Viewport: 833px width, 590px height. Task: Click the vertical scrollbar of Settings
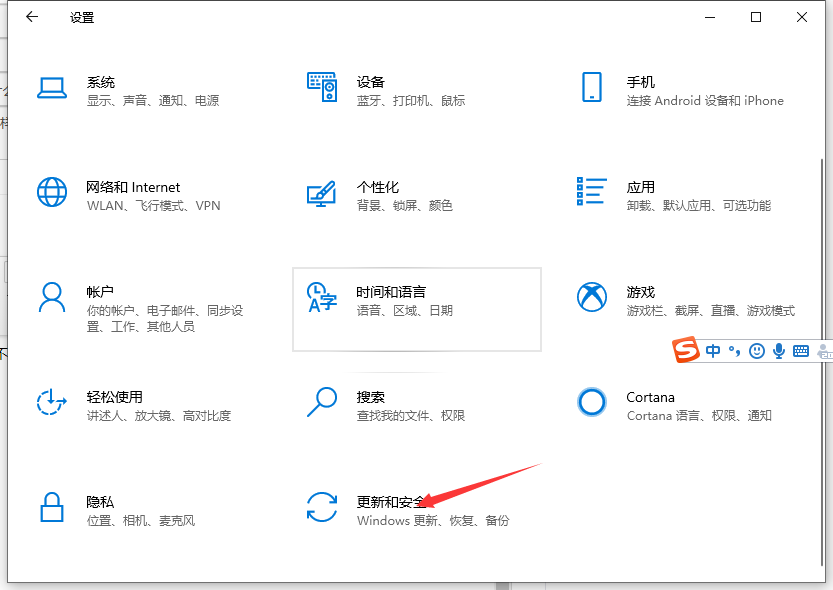(822, 361)
